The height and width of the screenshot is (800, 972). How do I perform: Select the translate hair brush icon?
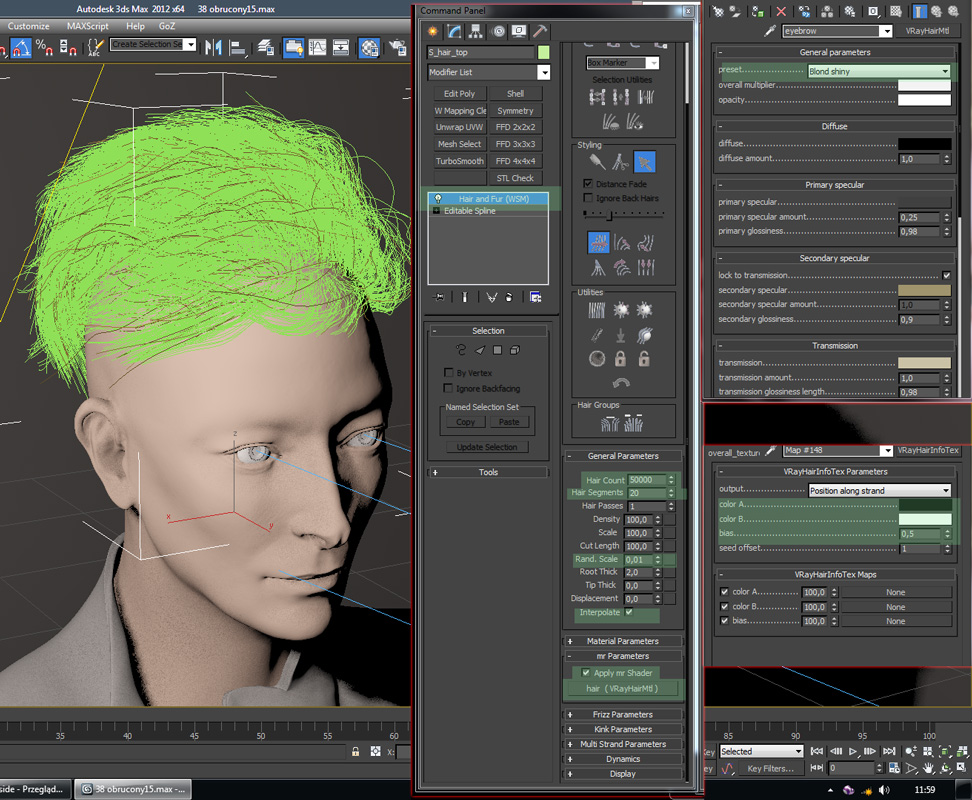(598, 242)
